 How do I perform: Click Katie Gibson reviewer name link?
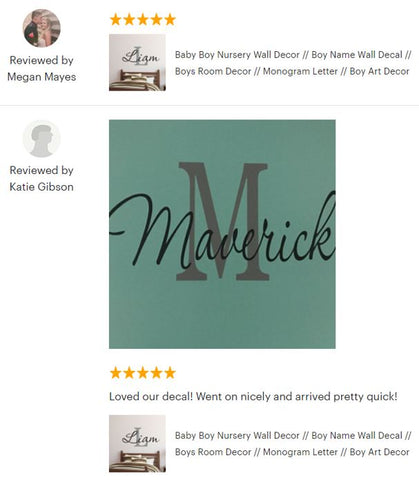pos(42,187)
